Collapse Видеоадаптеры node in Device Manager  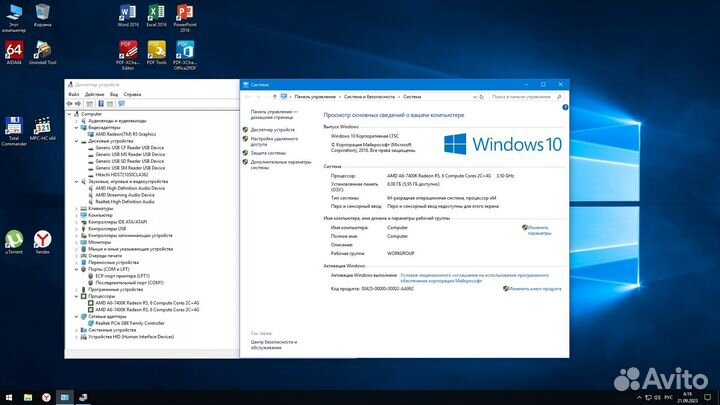[x=77, y=128]
